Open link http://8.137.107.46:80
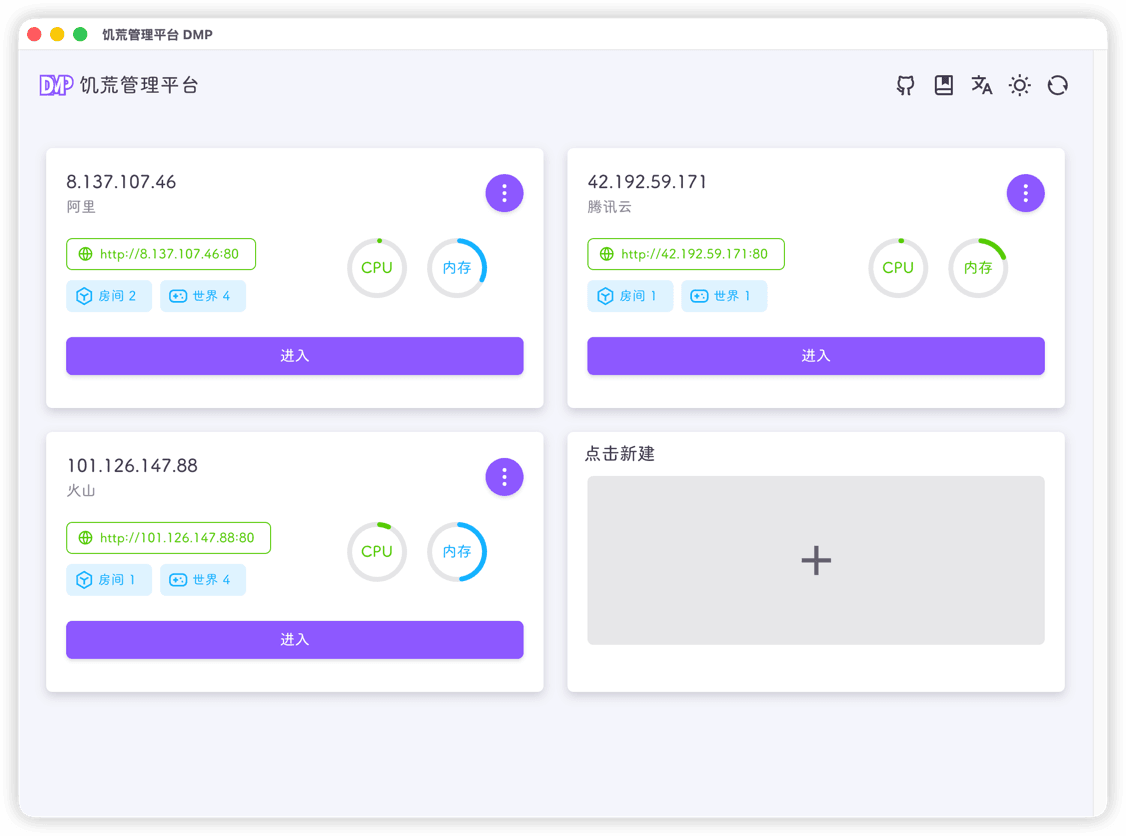Screen dimensions: 1126x836 [161, 254]
